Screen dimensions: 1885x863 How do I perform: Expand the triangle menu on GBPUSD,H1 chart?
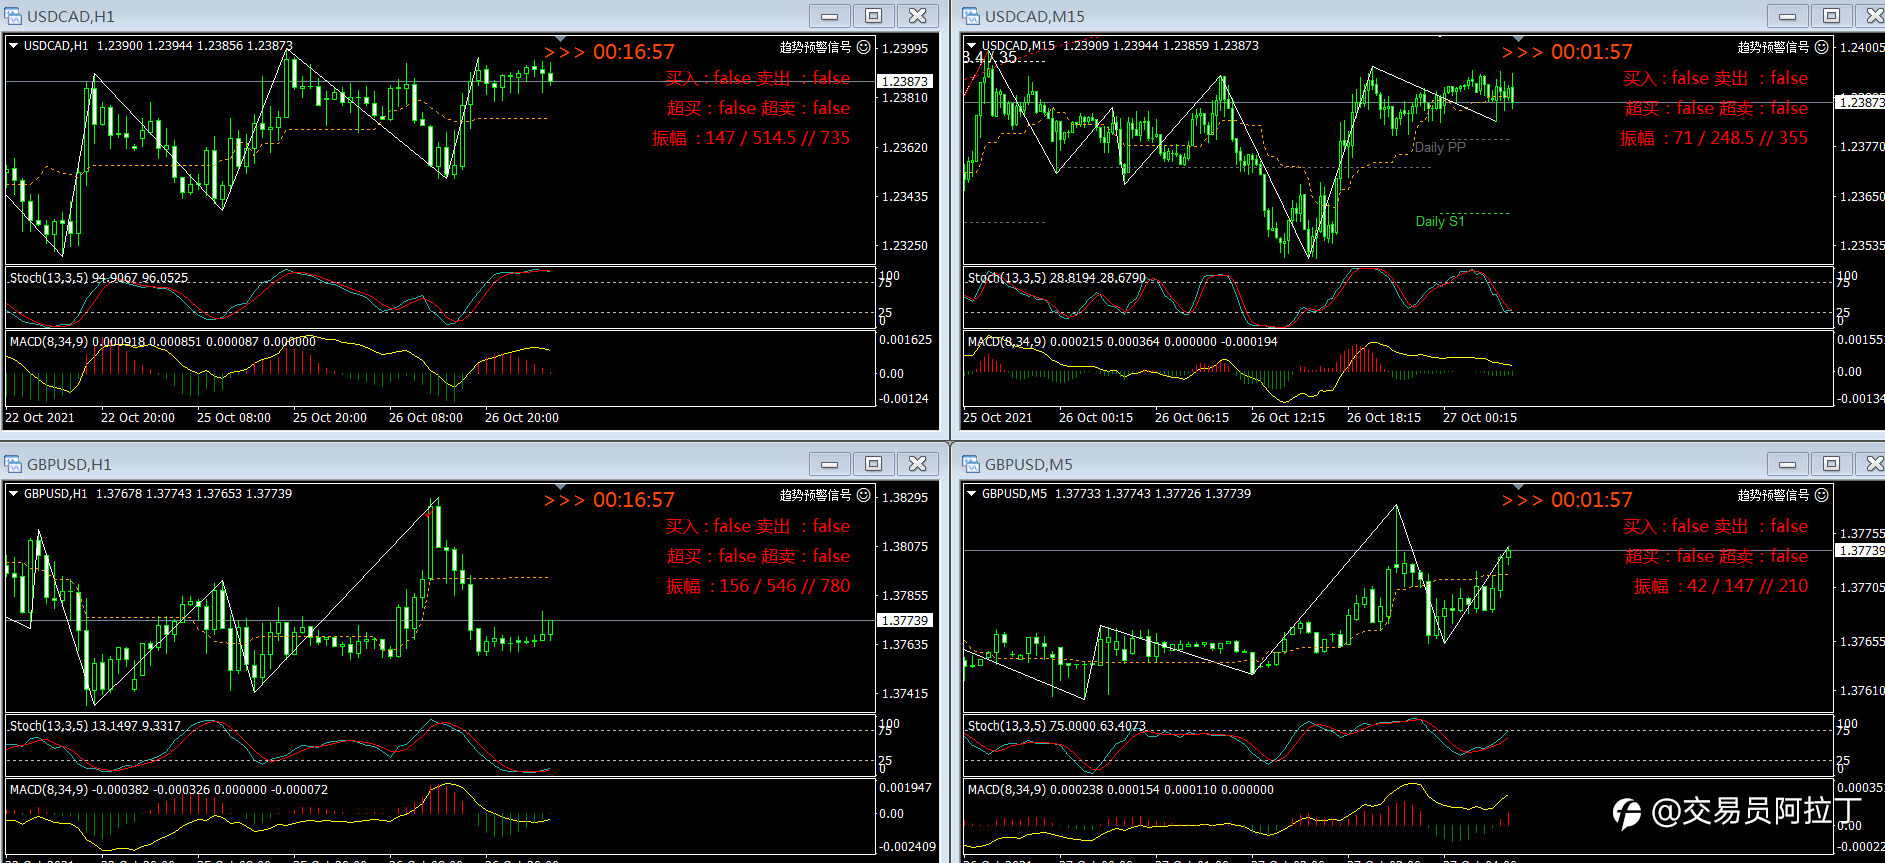(x=13, y=493)
